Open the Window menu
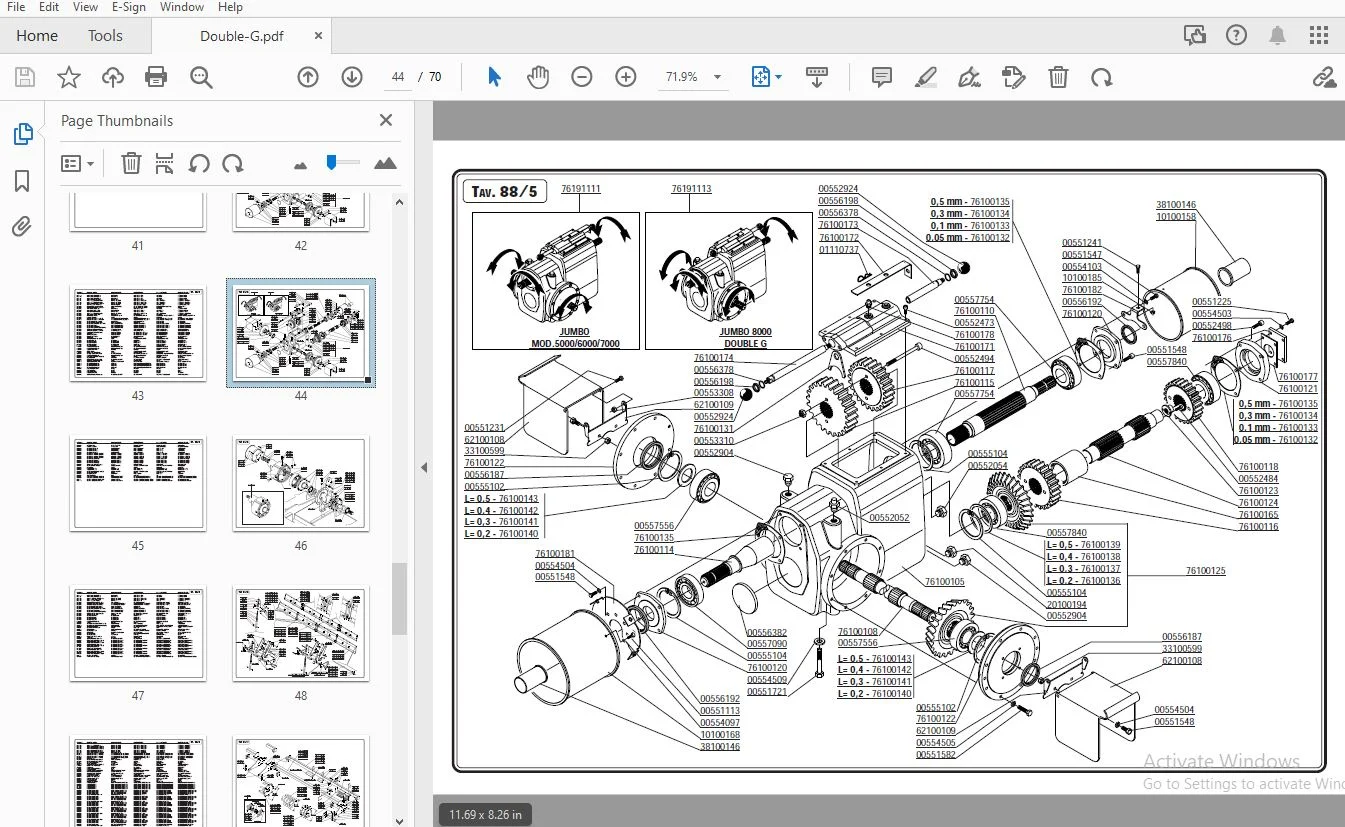 tap(182, 7)
